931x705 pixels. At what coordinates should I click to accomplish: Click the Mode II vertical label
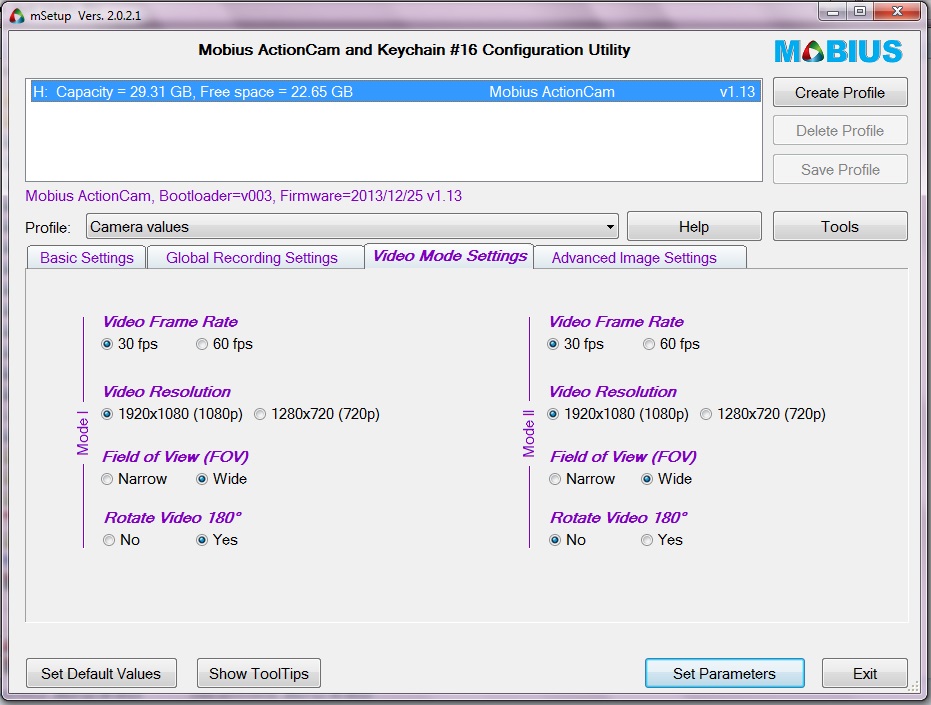pyautogui.click(x=528, y=433)
